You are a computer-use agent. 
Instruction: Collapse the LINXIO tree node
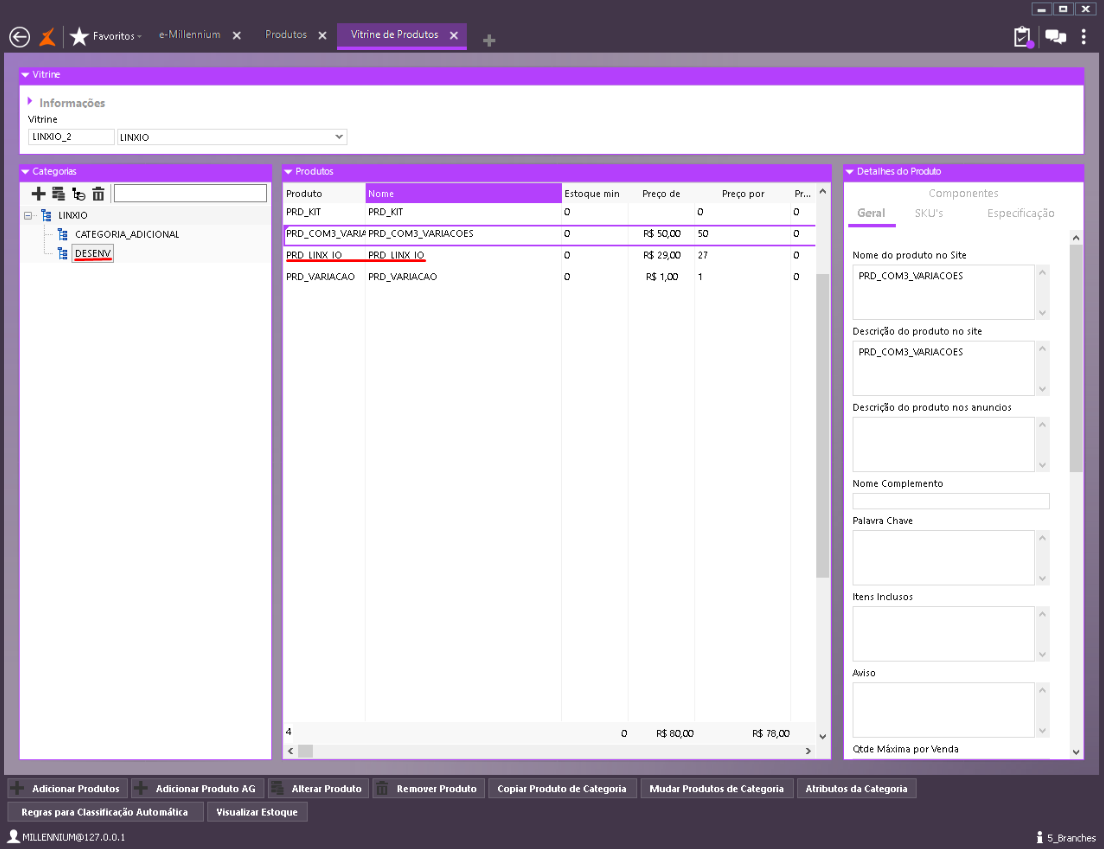(x=28, y=216)
